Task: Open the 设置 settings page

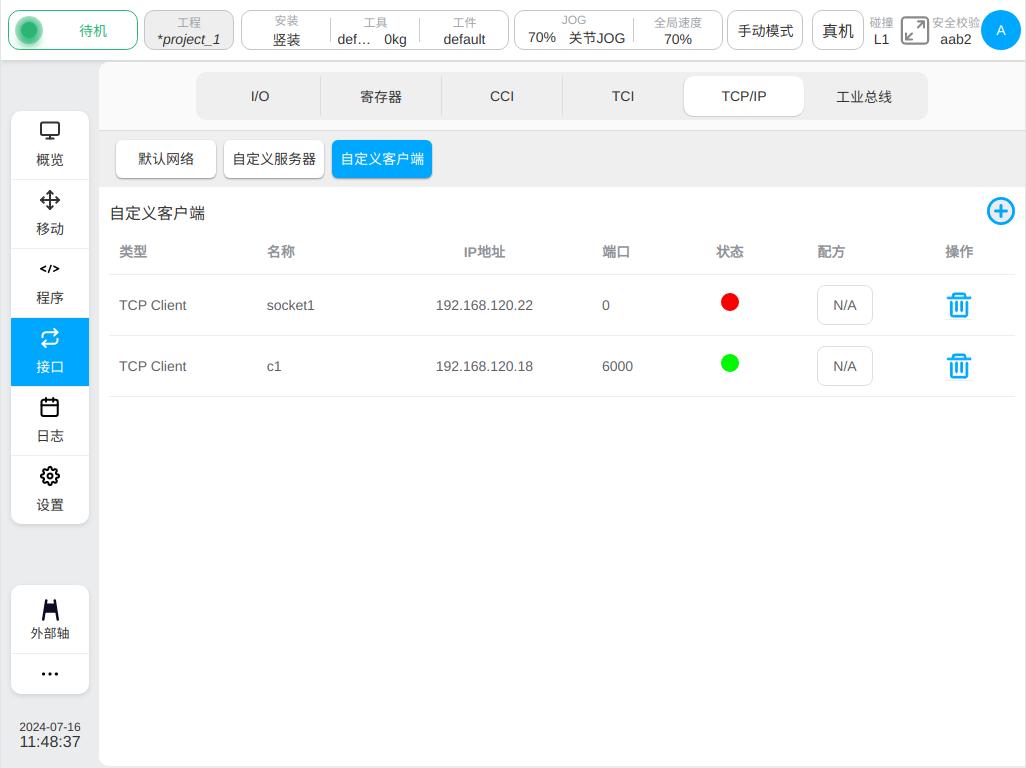Action: (x=50, y=490)
